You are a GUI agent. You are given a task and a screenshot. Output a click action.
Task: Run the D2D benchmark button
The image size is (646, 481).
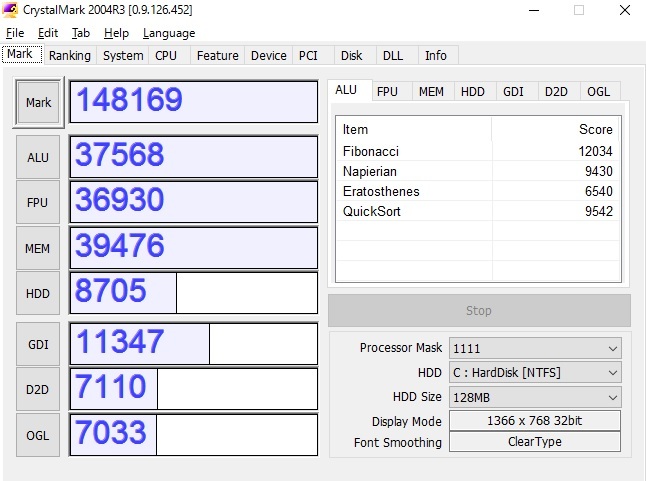(38, 389)
